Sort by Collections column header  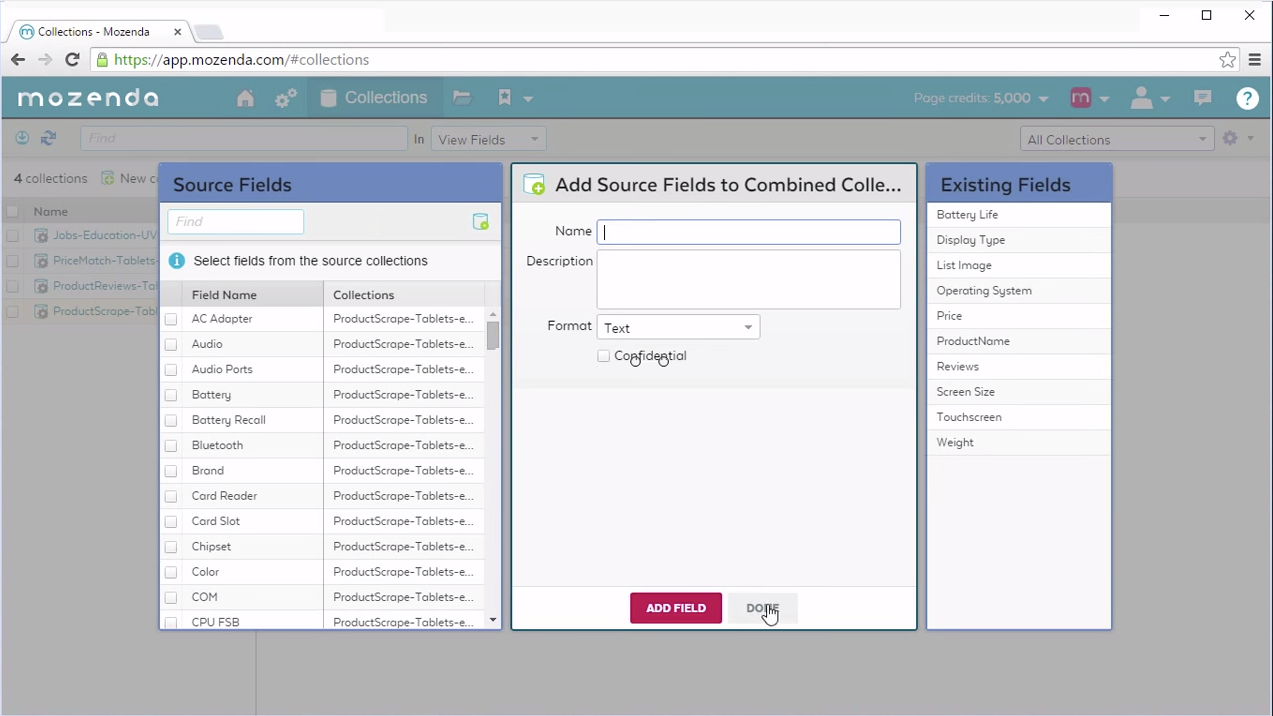coord(404,294)
